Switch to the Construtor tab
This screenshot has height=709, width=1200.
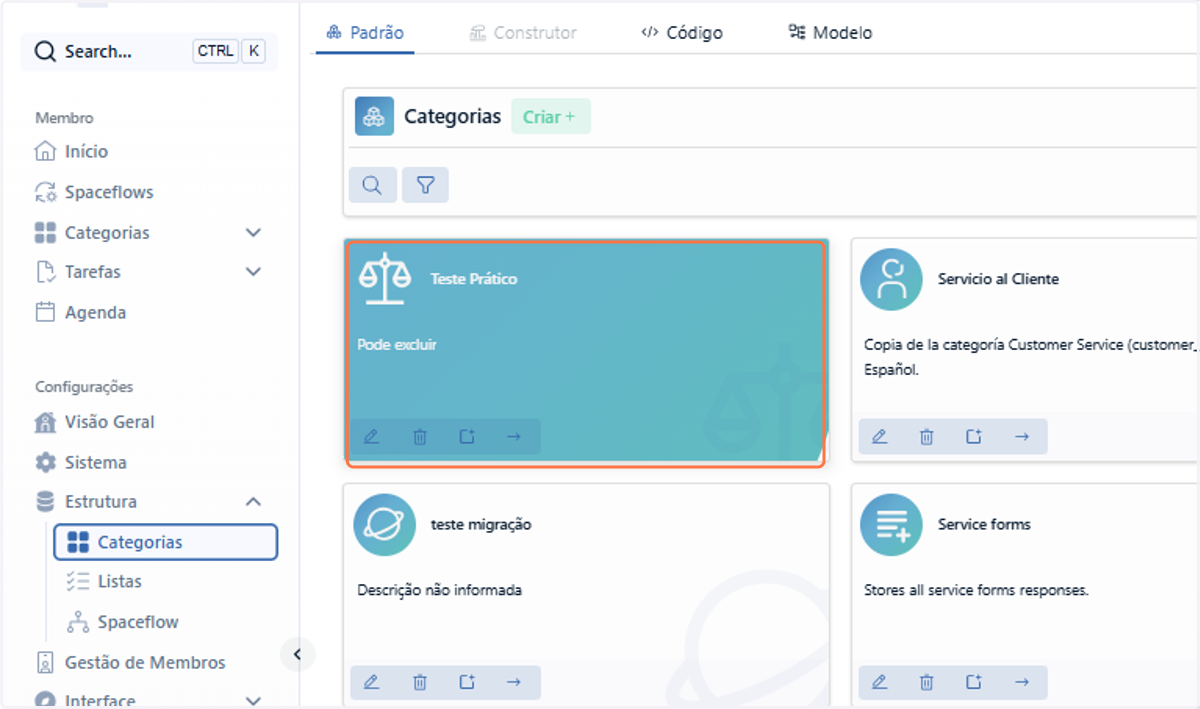(522, 32)
